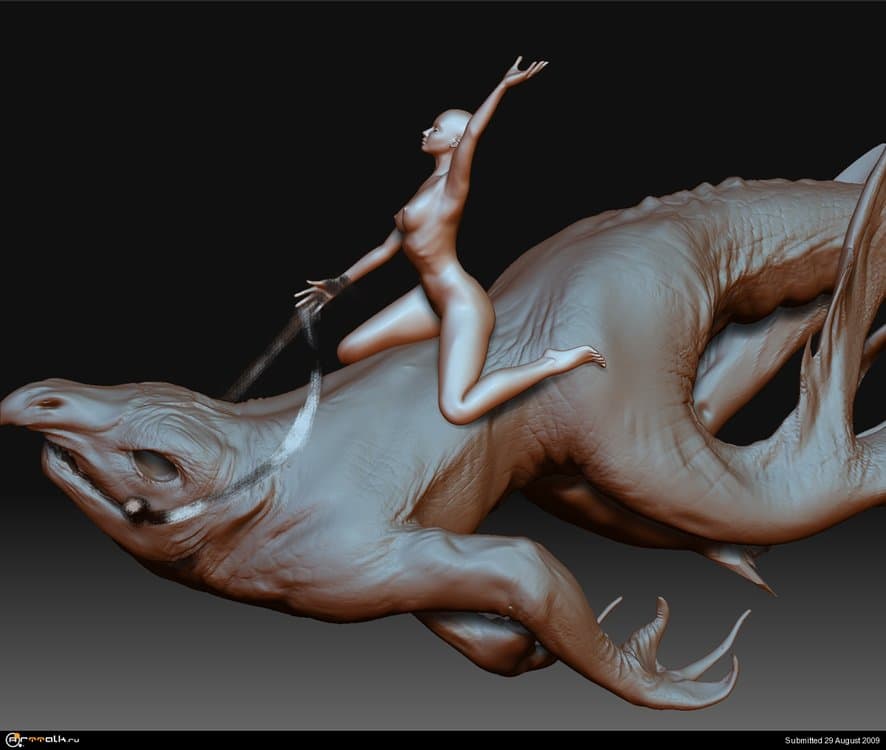The image size is (886, 750).
Task: Click the Arttalk.ru logo watermark
Action: [41, 740]
